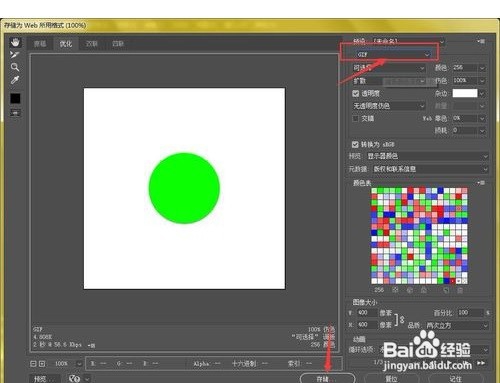Click the trash icon under color table
Image resolution: width=500 pixels, height=383 pixels.
pyautogui.click(x=460, y=290)
